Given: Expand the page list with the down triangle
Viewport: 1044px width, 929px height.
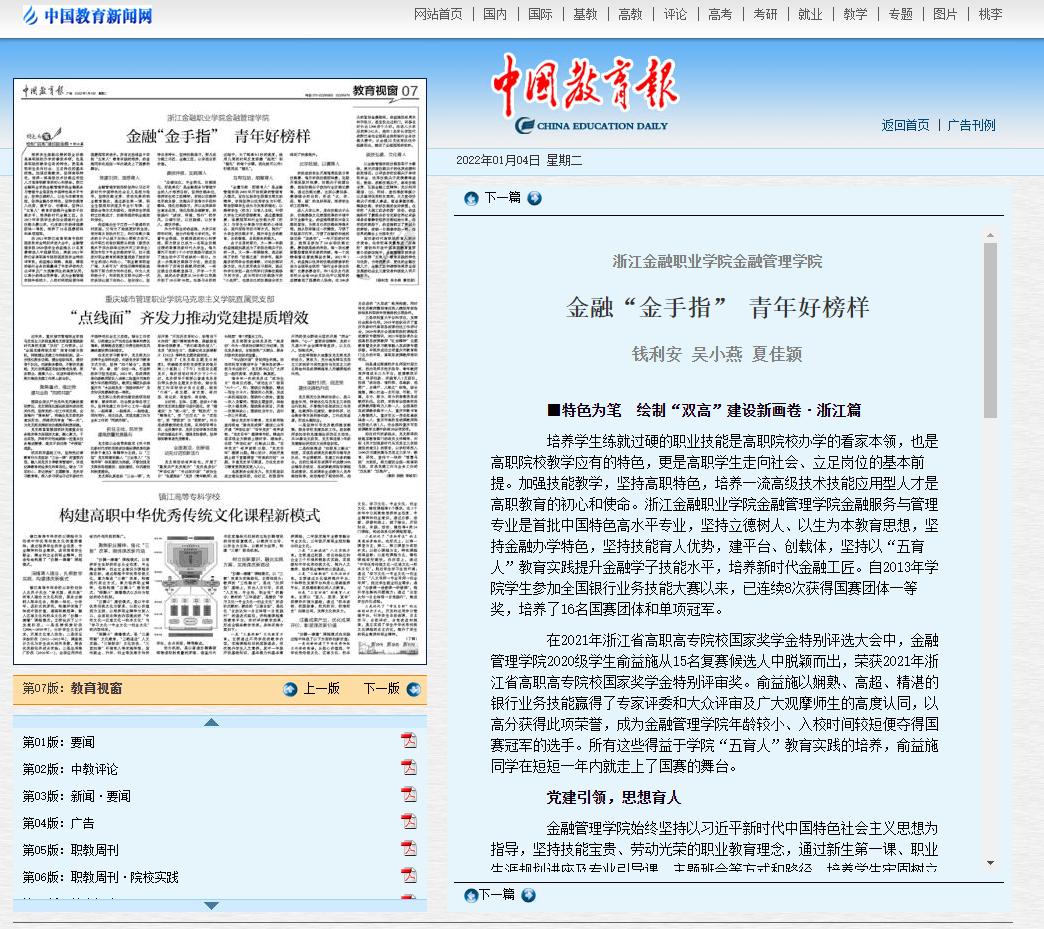Looking at the screenshot, I should pos(212,906).
